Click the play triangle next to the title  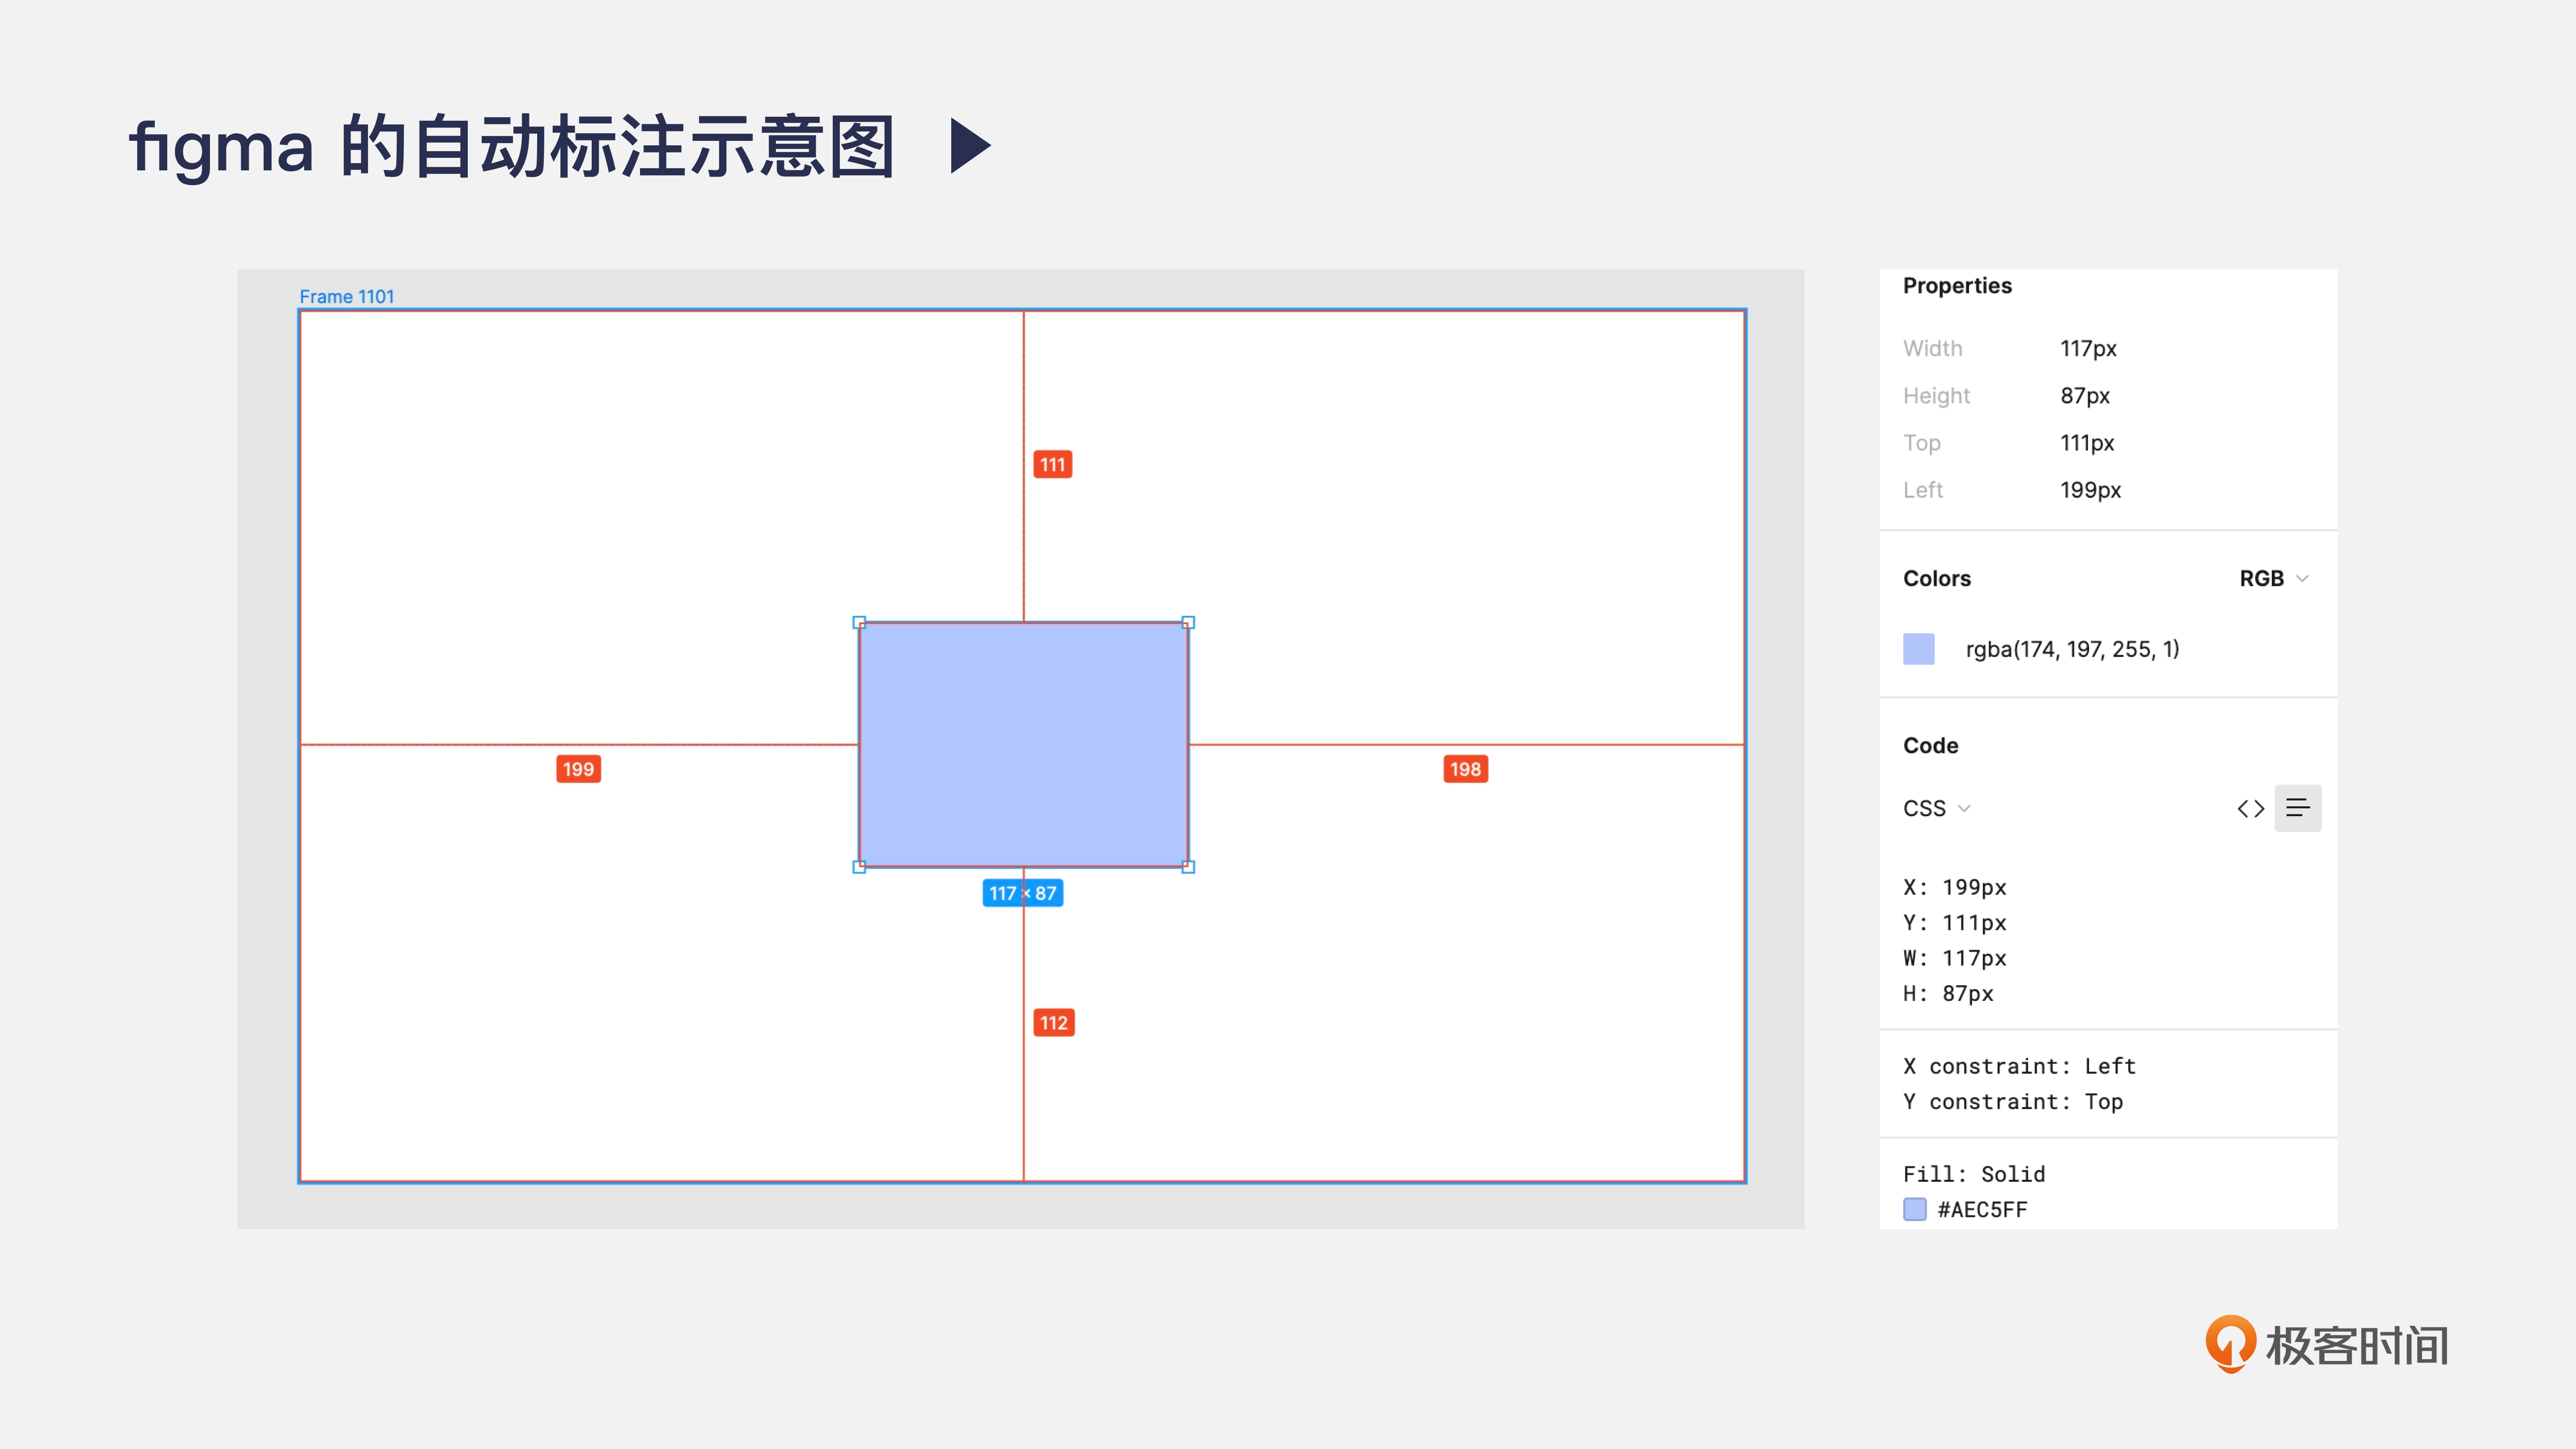[970, 146]
